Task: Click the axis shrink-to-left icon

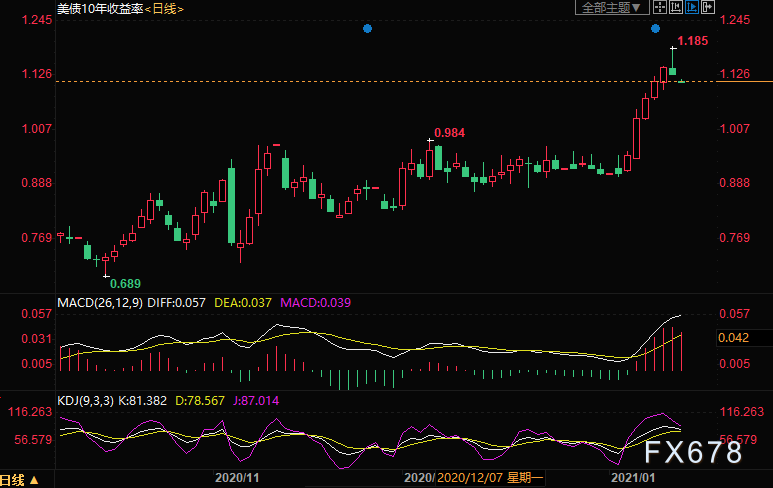Action: pos(675,7)
